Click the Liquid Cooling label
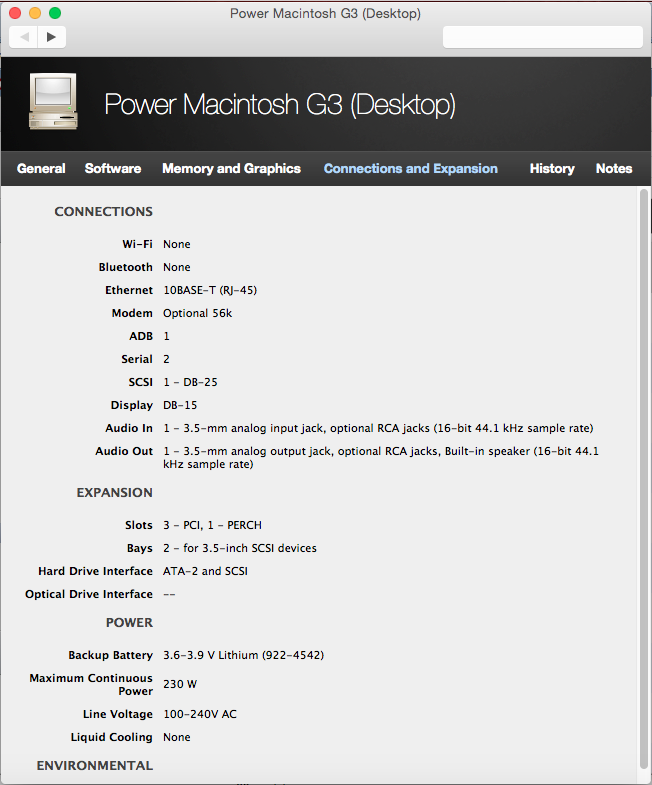Image resolution: width=652 pixels, height=785 pixels. [111, 737]
